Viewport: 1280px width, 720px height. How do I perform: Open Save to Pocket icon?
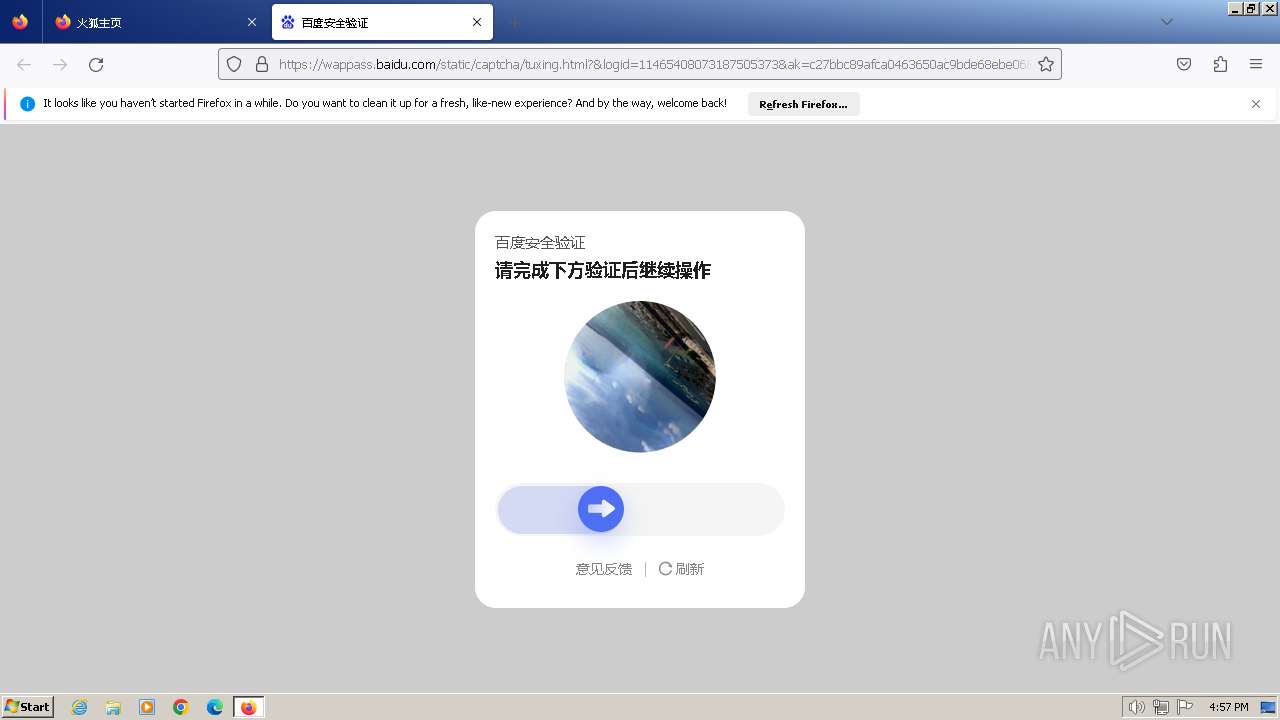1184,64
